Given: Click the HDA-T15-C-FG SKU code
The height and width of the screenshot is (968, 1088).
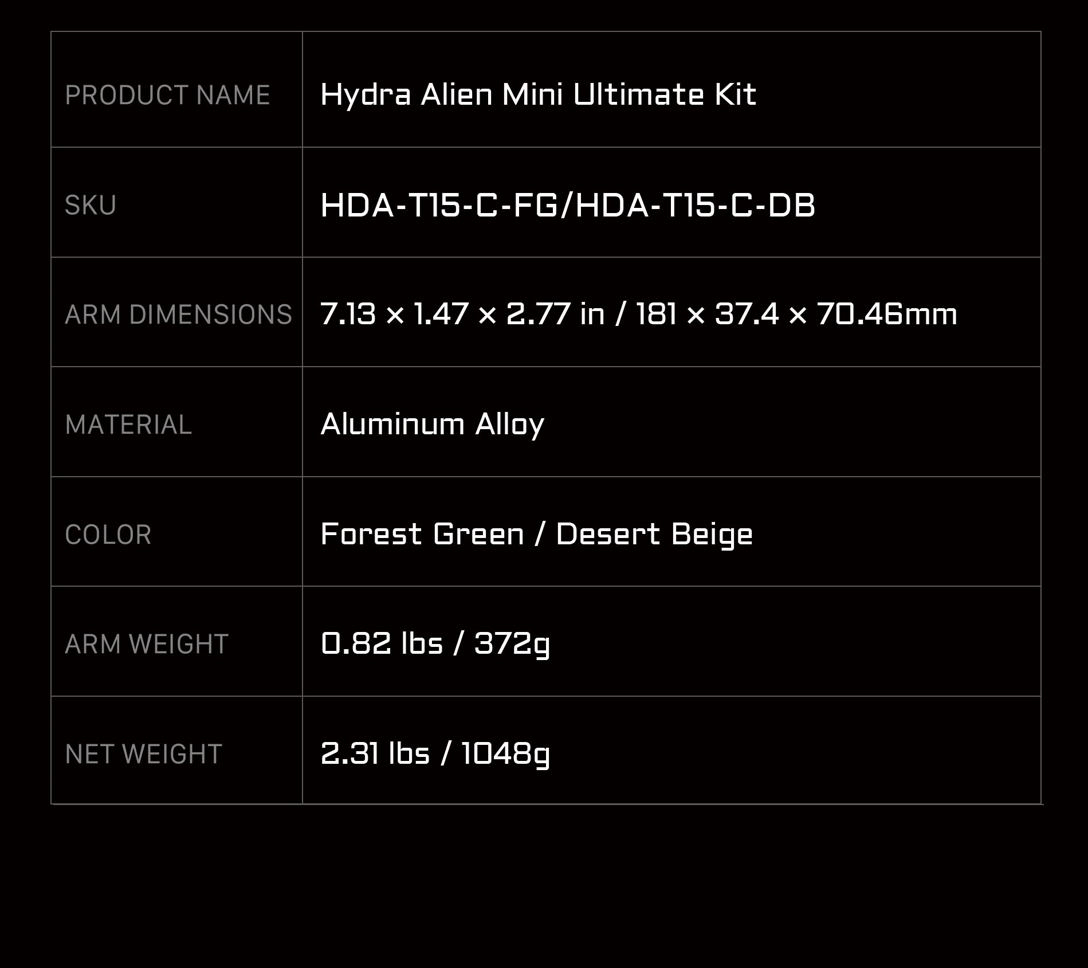Looking at the screenshot, I should [x=440, y=205].
